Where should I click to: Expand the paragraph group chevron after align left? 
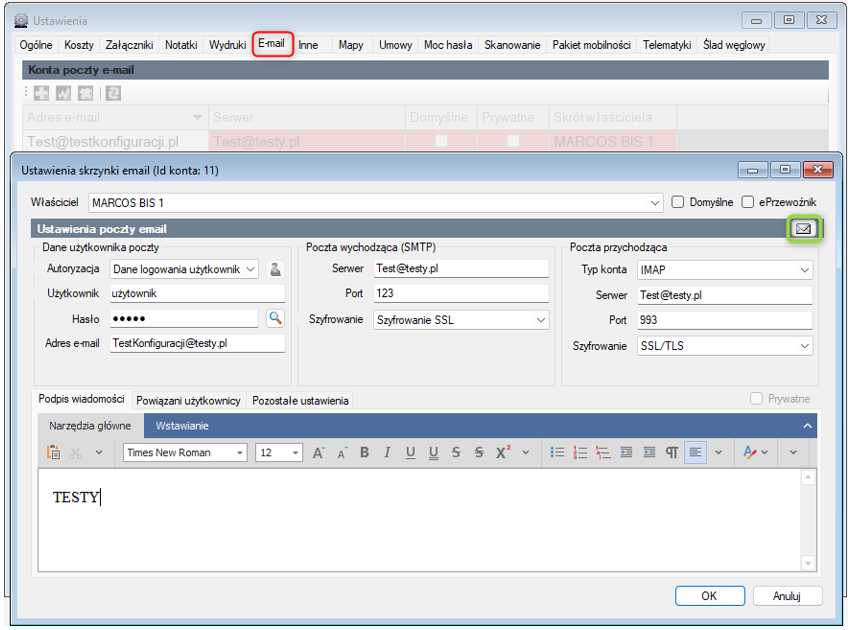point(718,452)
